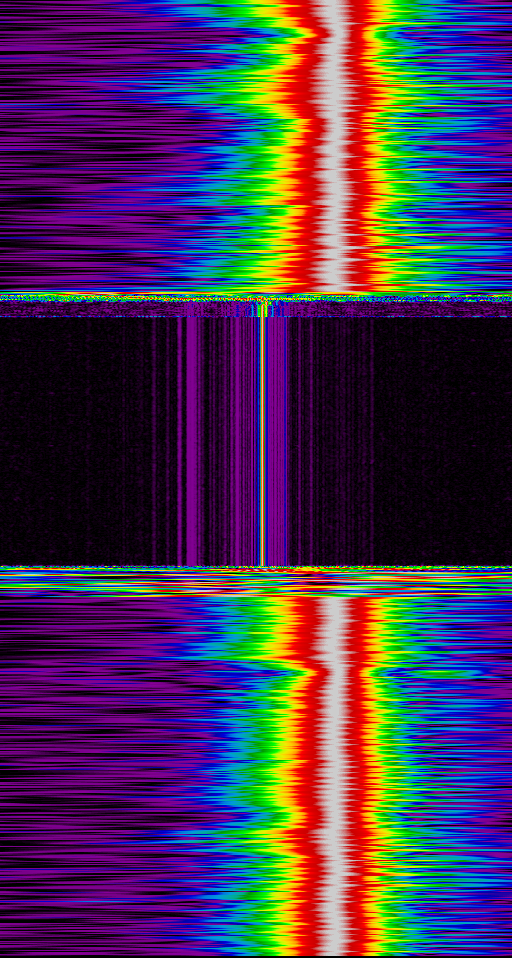
Task: Click the noisy speckled strip above the dark band
Action: tap(256, 305)
